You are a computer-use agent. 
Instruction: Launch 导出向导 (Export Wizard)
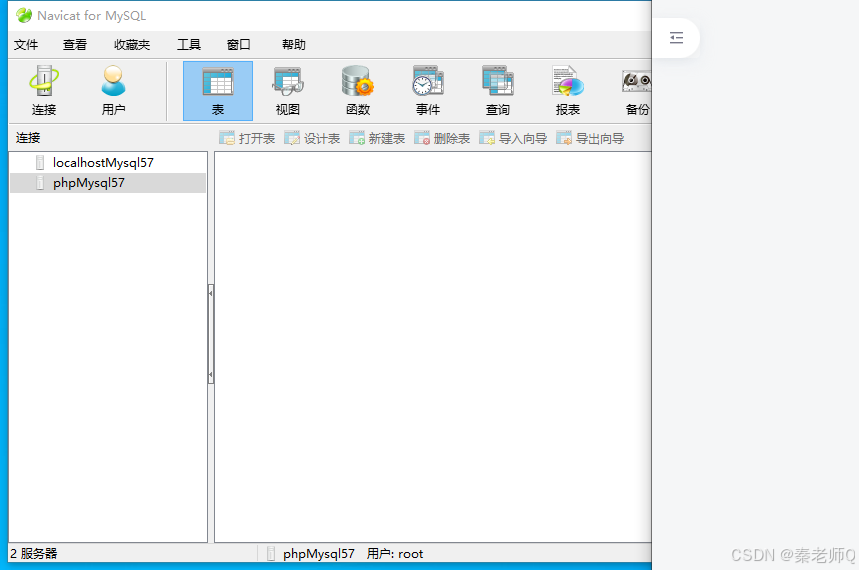click(x=590, y=138)
